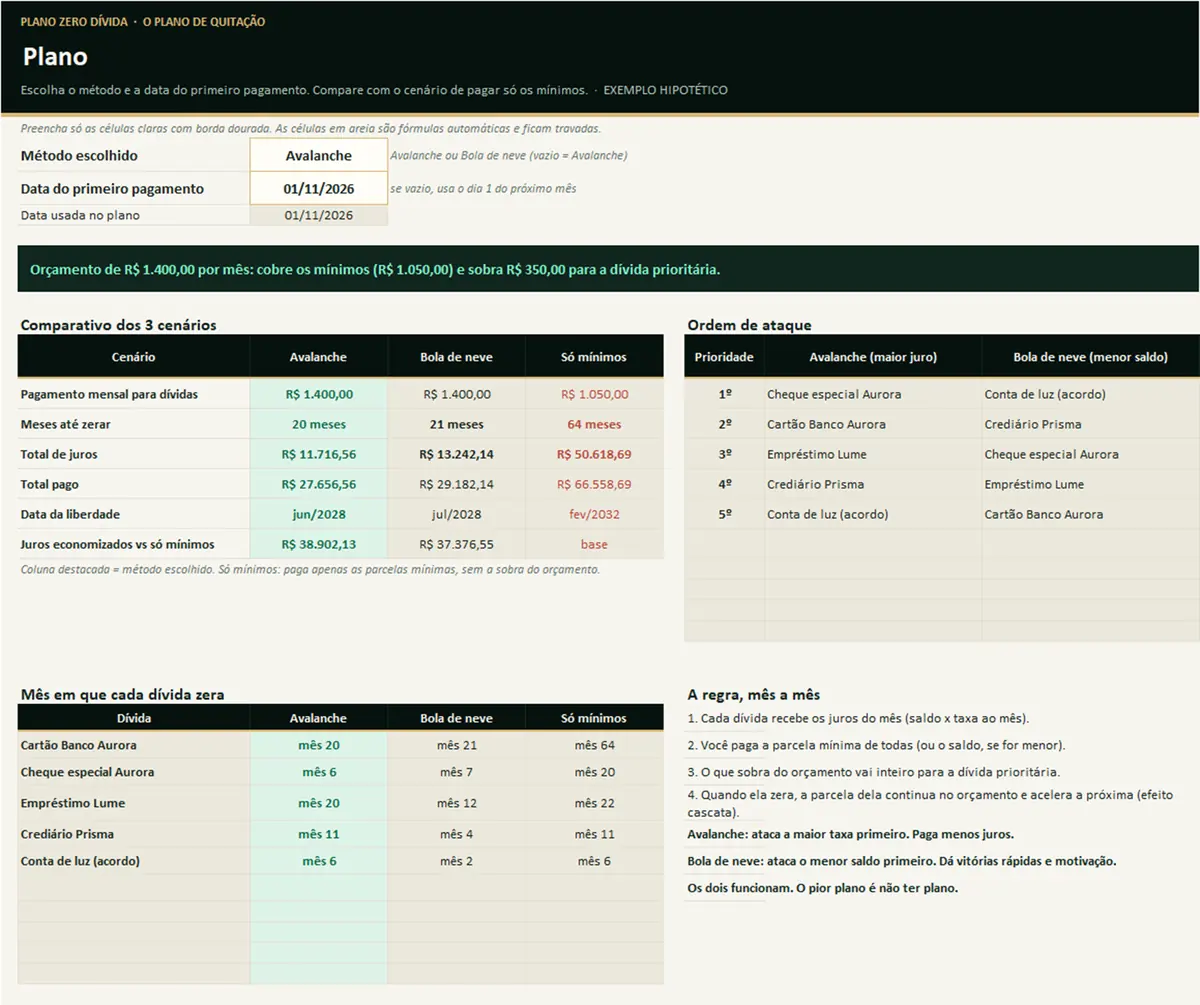Select the 'mês 22' cell in the Empréstimo Lume row
Screen dimensions: 1200x1005
coord(594,803)
